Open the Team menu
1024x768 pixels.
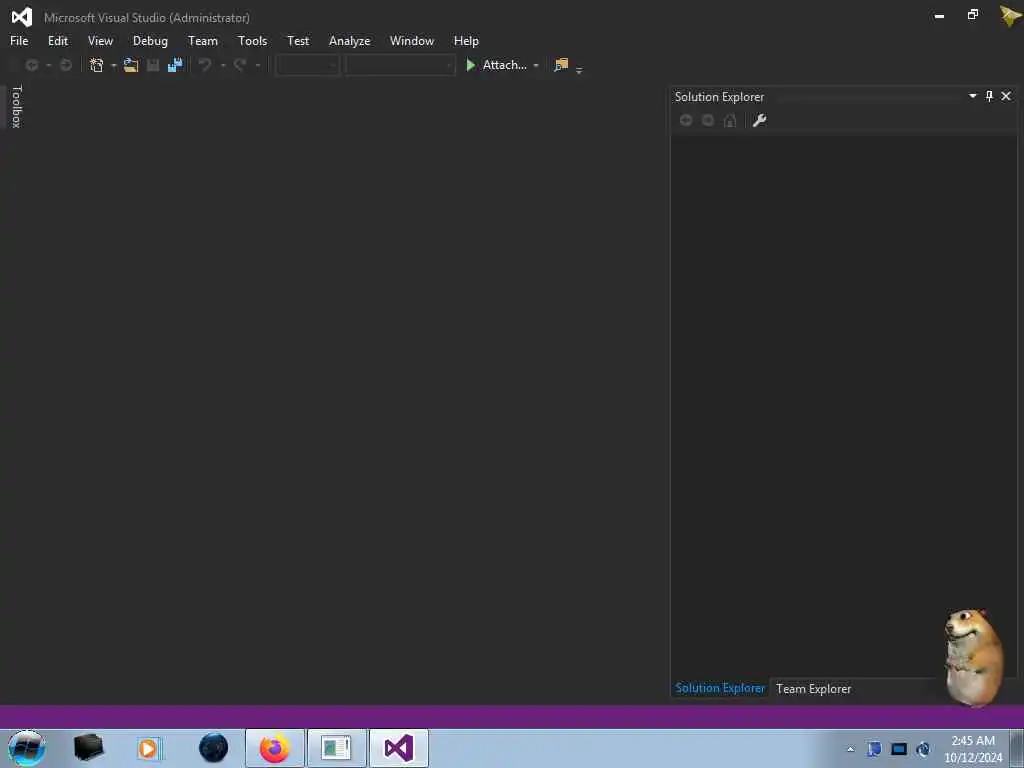[x=203, y=40]
